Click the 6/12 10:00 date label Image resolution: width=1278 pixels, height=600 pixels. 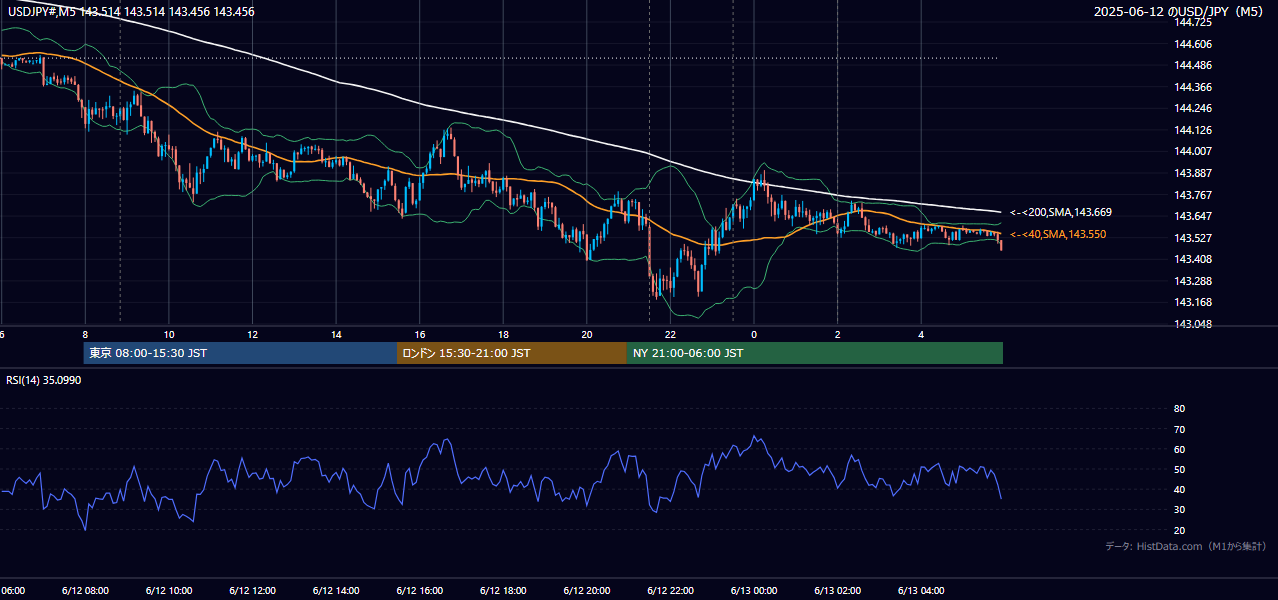click(x=169, y=591)
